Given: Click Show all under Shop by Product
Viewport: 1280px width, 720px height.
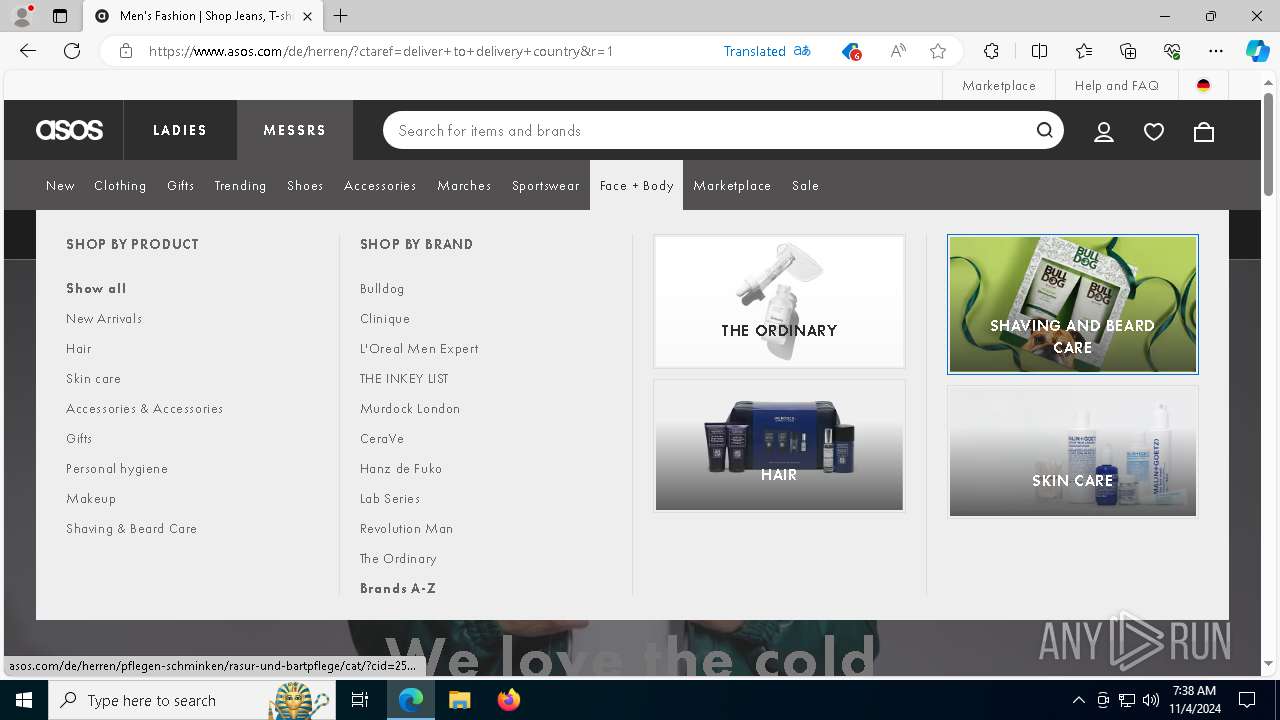Looking at the screenshot, I should click(96, 288).
